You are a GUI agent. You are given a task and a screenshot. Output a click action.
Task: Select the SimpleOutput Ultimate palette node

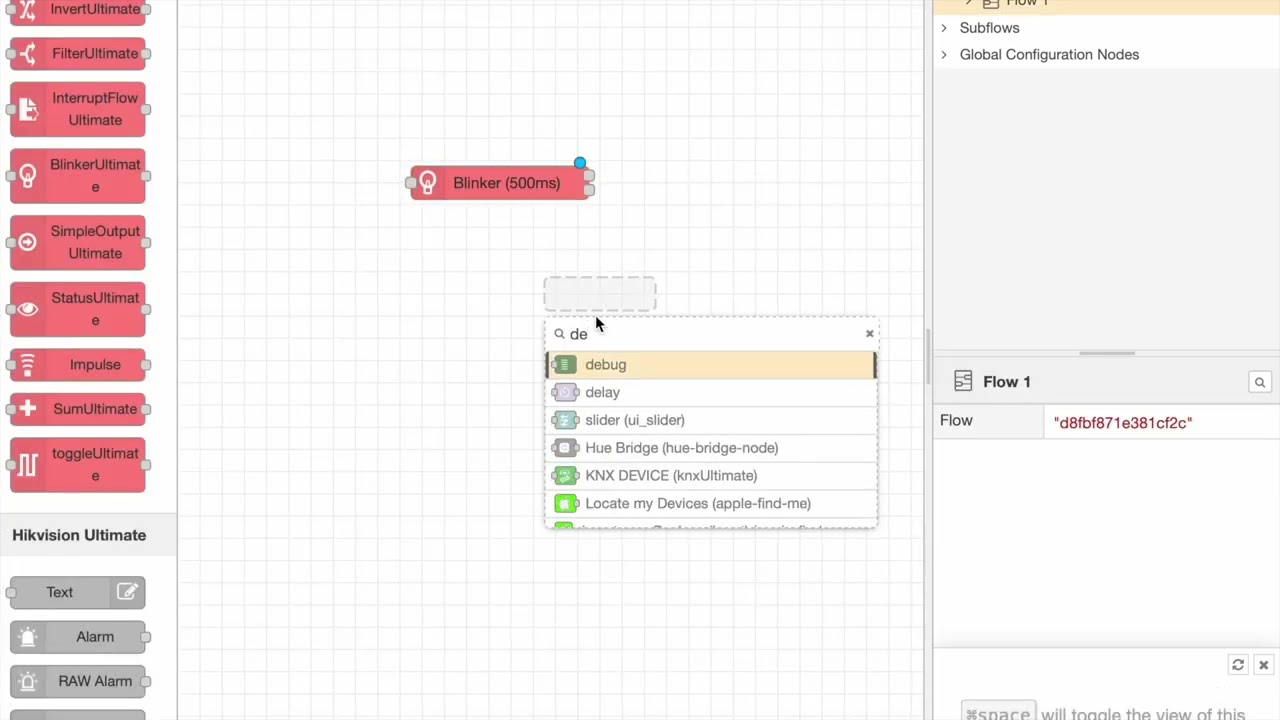pos(78,242)
